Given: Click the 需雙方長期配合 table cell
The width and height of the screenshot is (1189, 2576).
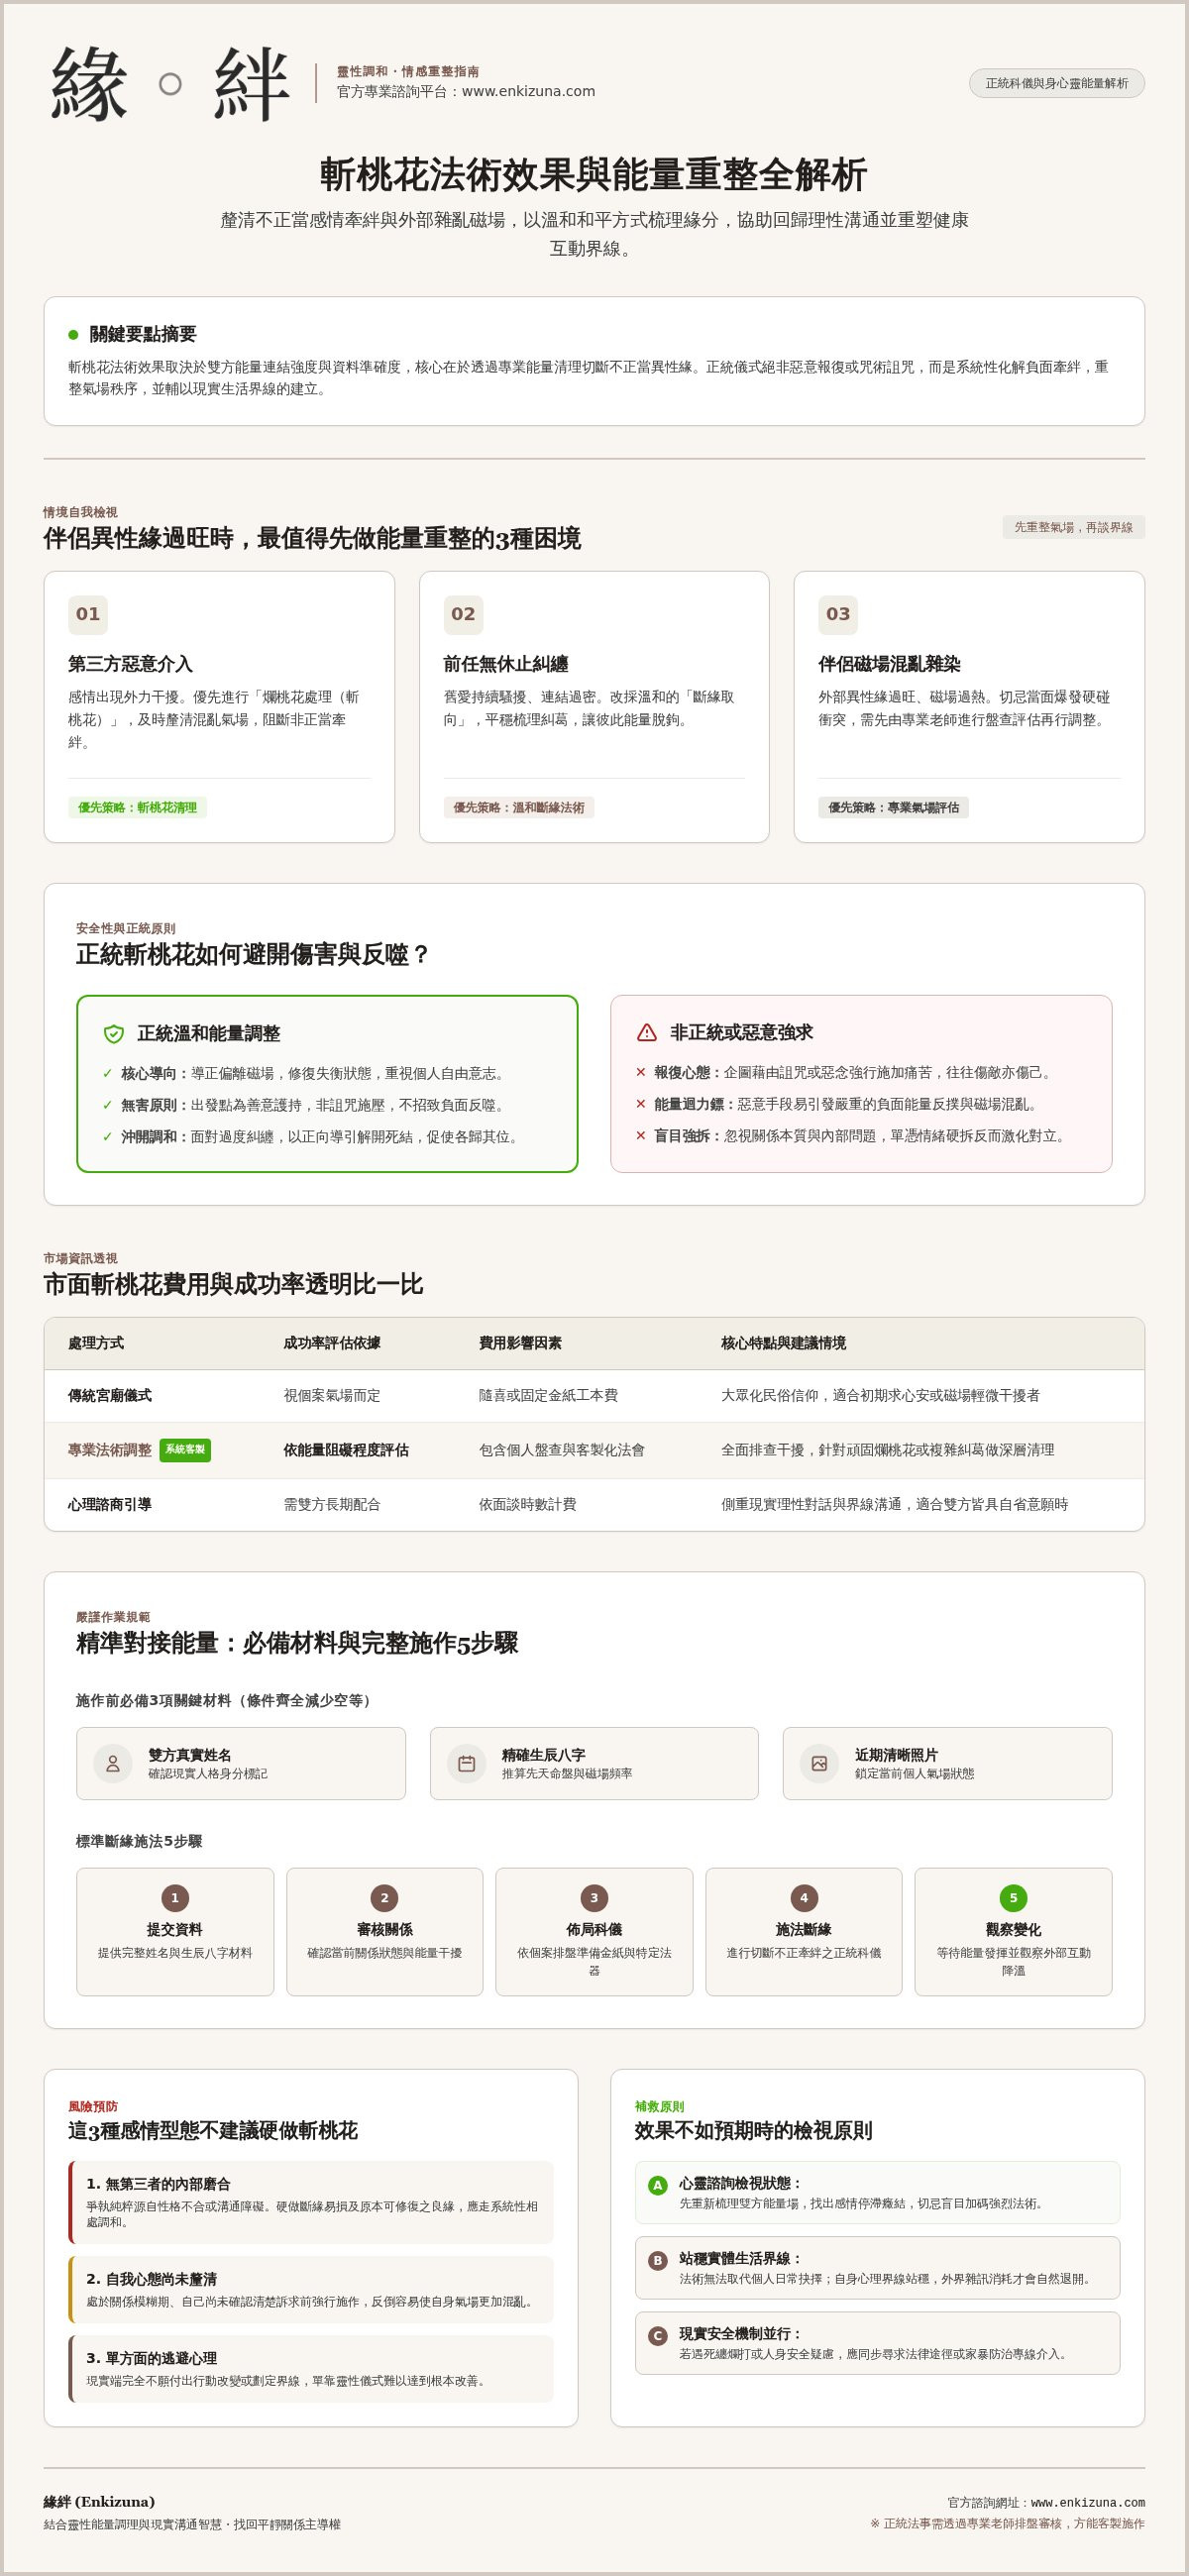Looking at the screenshot, I should (332, 1504).
